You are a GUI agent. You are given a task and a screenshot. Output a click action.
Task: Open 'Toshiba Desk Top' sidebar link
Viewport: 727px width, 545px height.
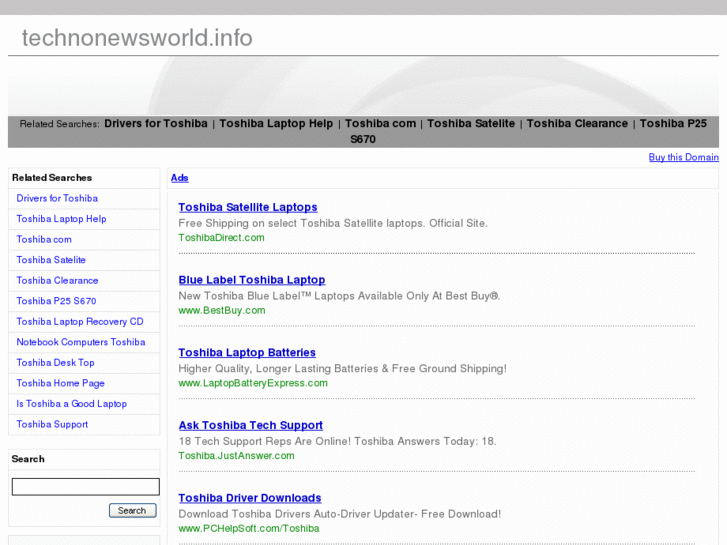[55, 362]
